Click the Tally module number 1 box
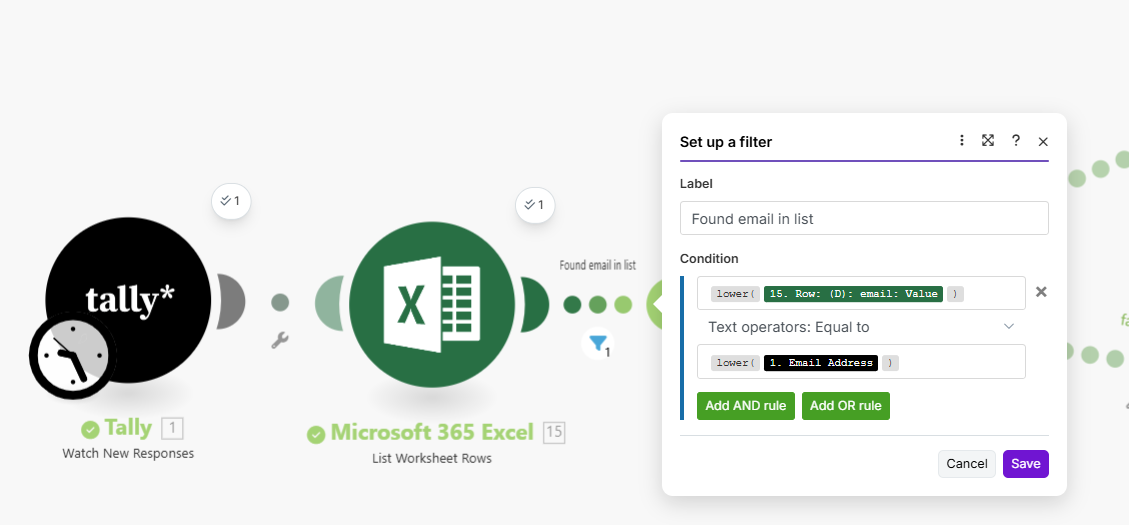 pos(173,429)
